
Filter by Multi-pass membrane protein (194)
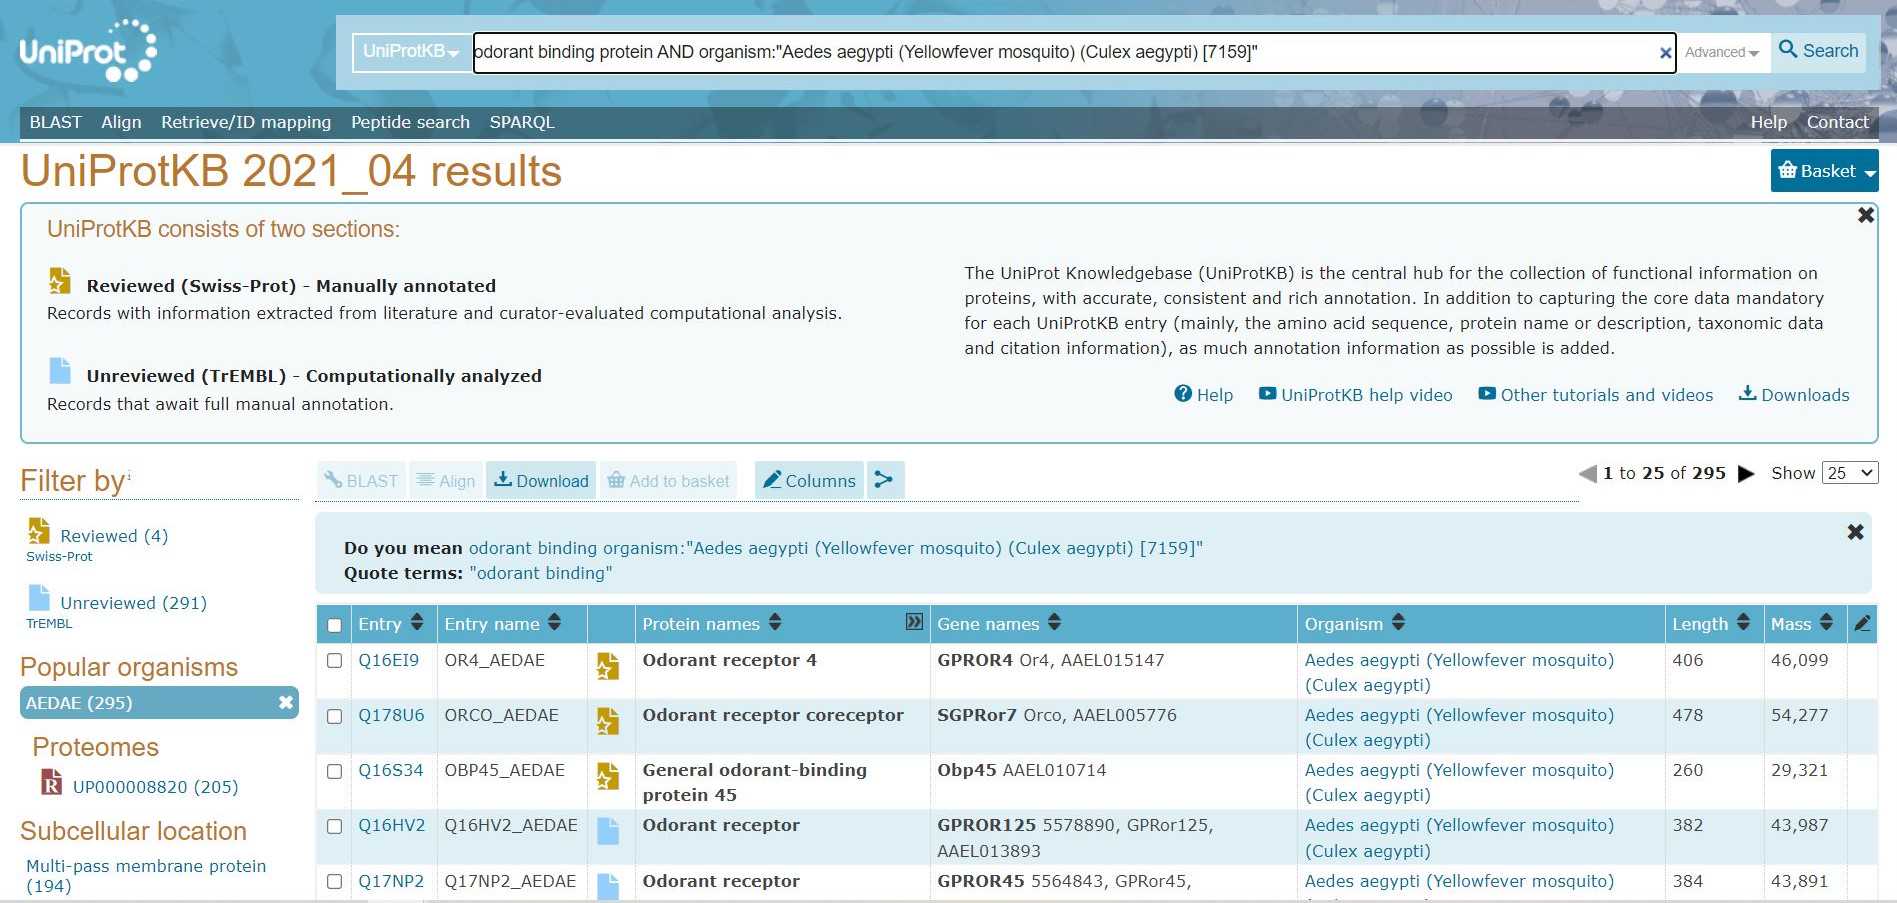[146, 876]
